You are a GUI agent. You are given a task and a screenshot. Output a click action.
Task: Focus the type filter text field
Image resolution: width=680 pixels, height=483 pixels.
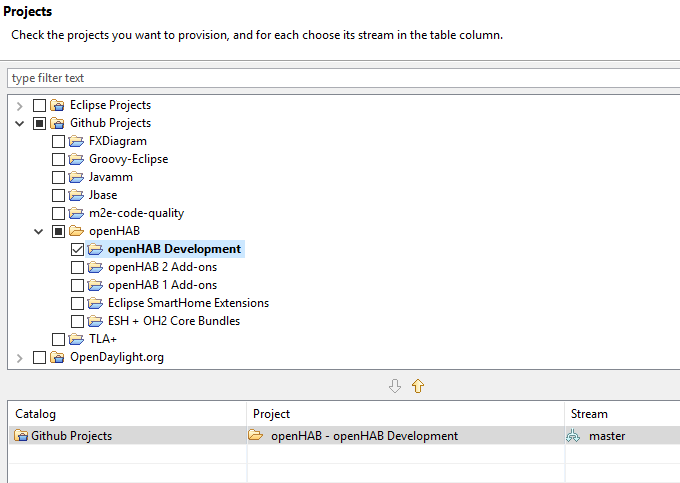[343, 78]
